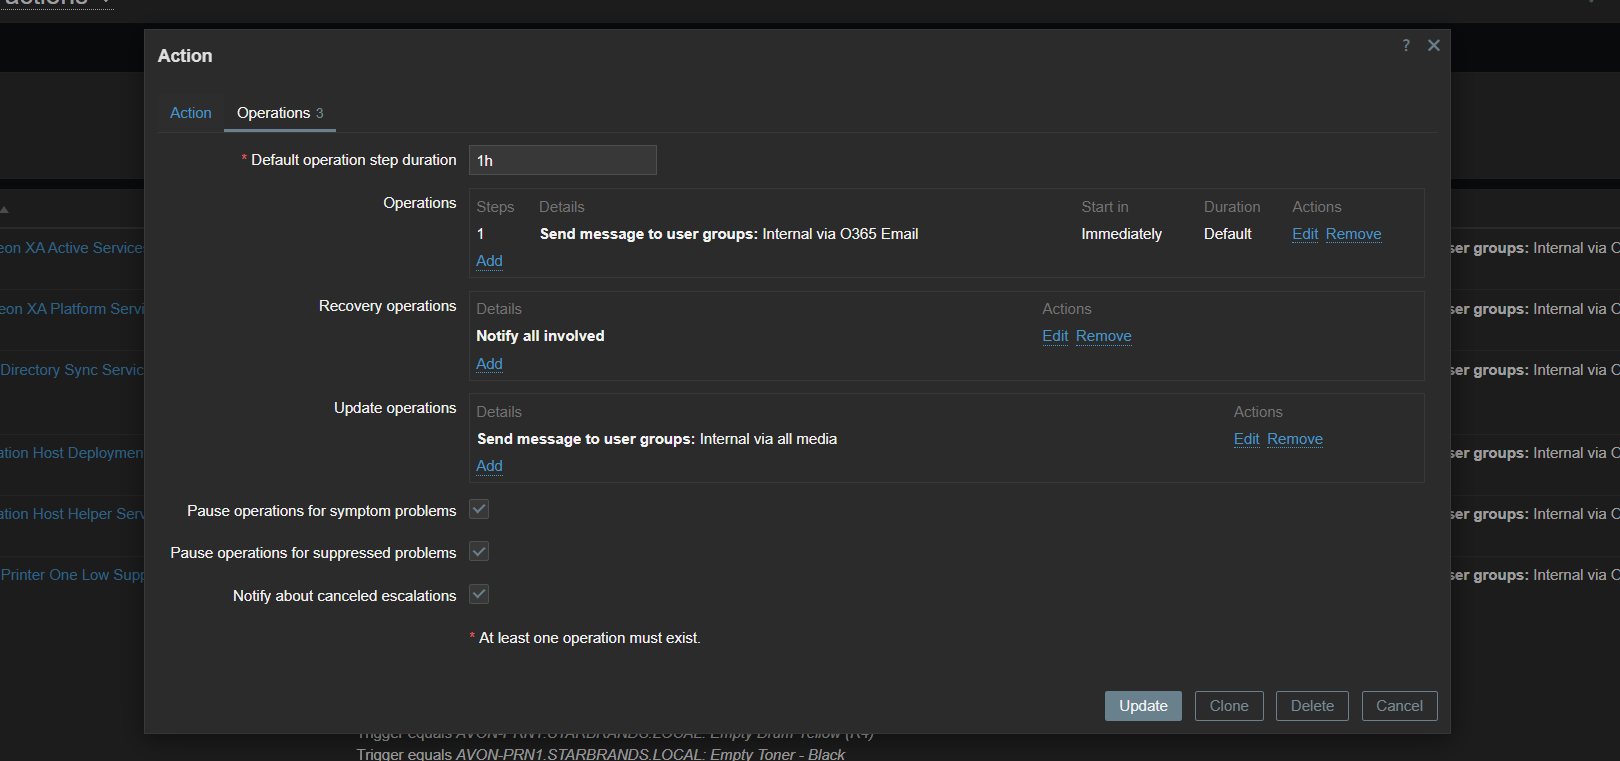Remove the O365 Email operation step

tap(1353, 234)
